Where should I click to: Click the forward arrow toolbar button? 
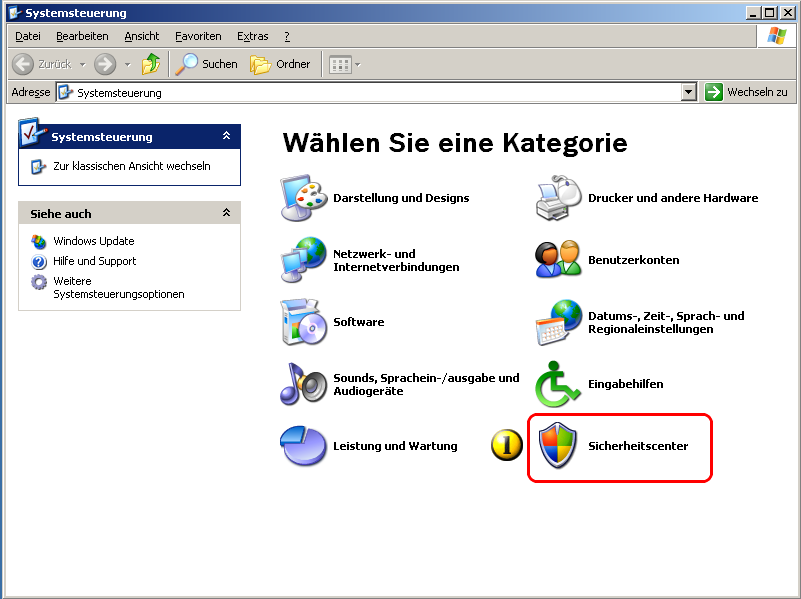click(x=105, y=64)
